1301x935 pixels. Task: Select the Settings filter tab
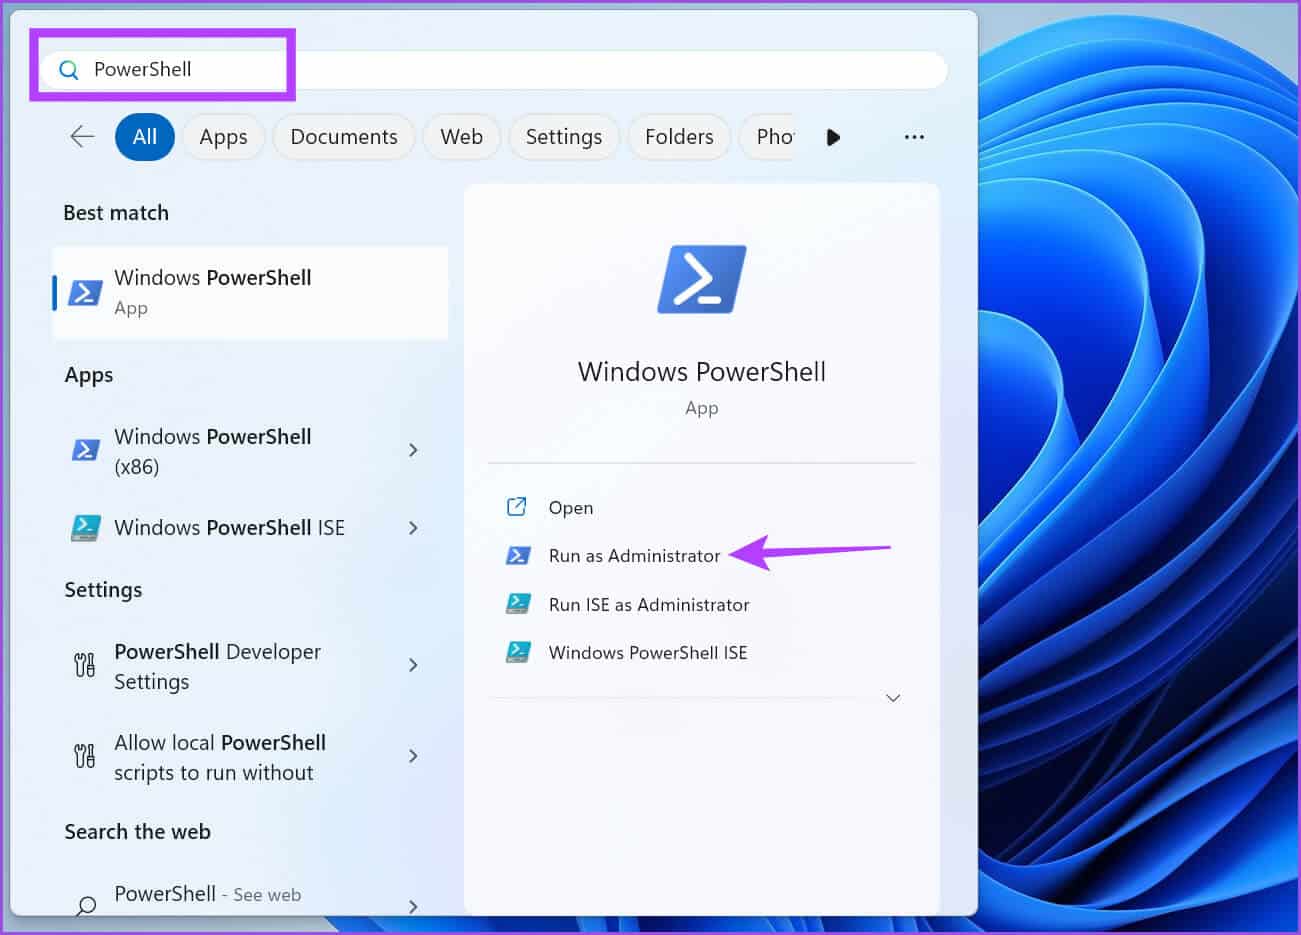point(564,137)
